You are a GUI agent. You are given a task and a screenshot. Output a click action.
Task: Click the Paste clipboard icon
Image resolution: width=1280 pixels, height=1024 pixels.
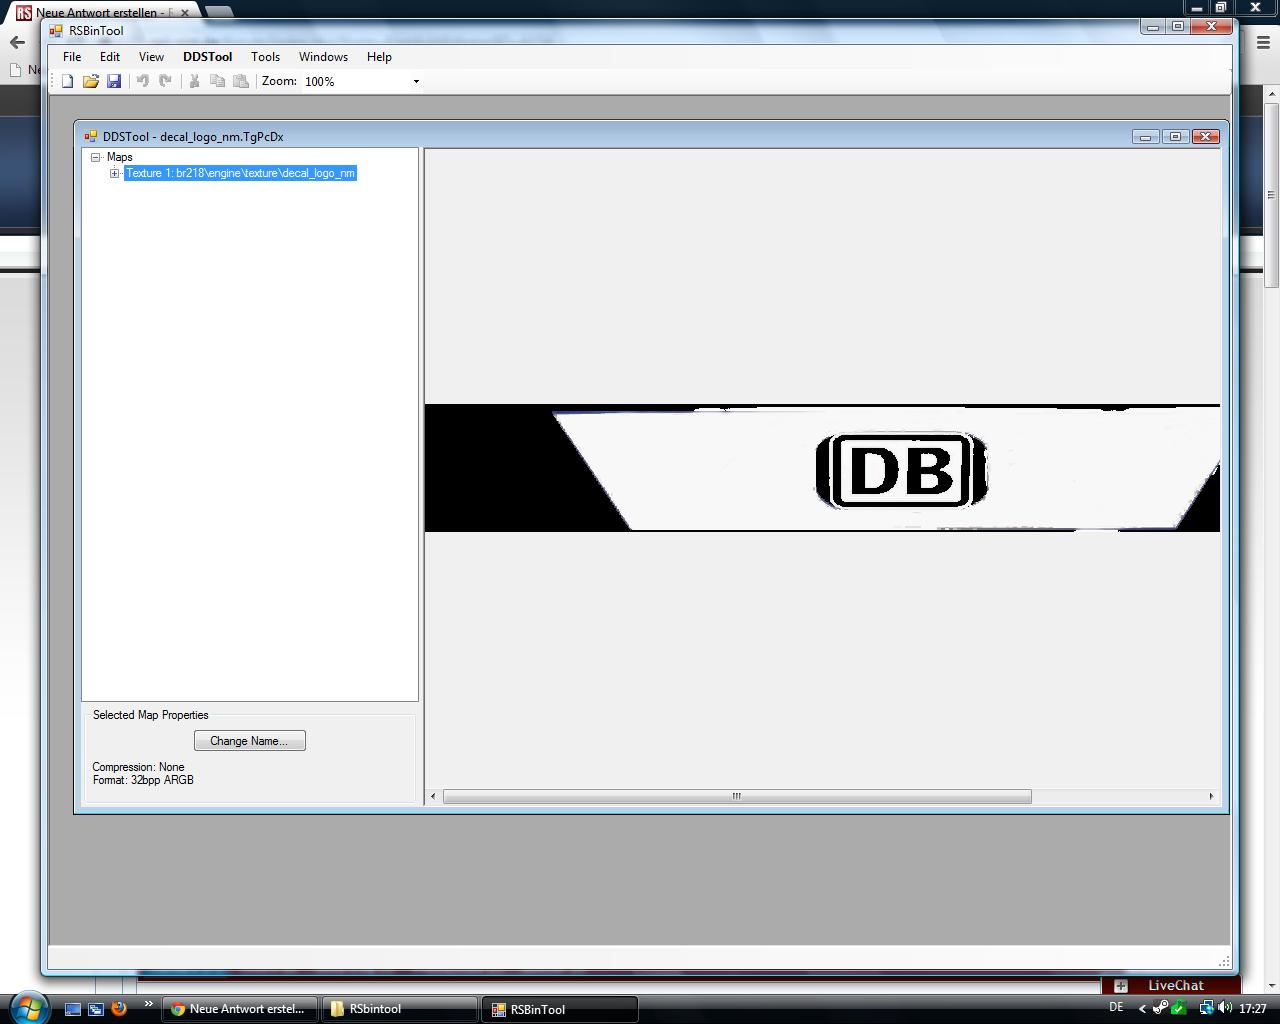(241, 81)
